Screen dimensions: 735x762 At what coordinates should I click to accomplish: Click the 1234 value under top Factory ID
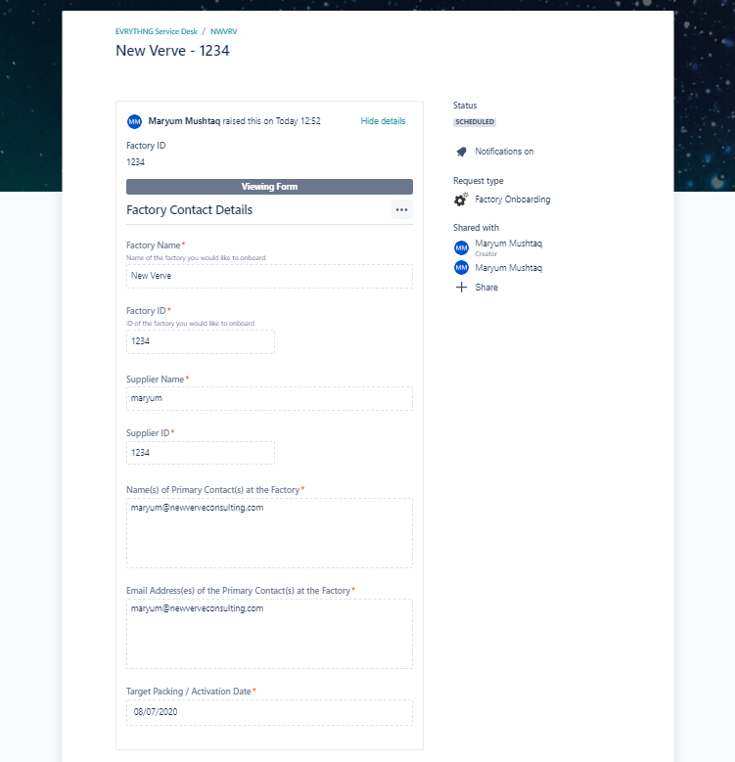pos(135,162)
